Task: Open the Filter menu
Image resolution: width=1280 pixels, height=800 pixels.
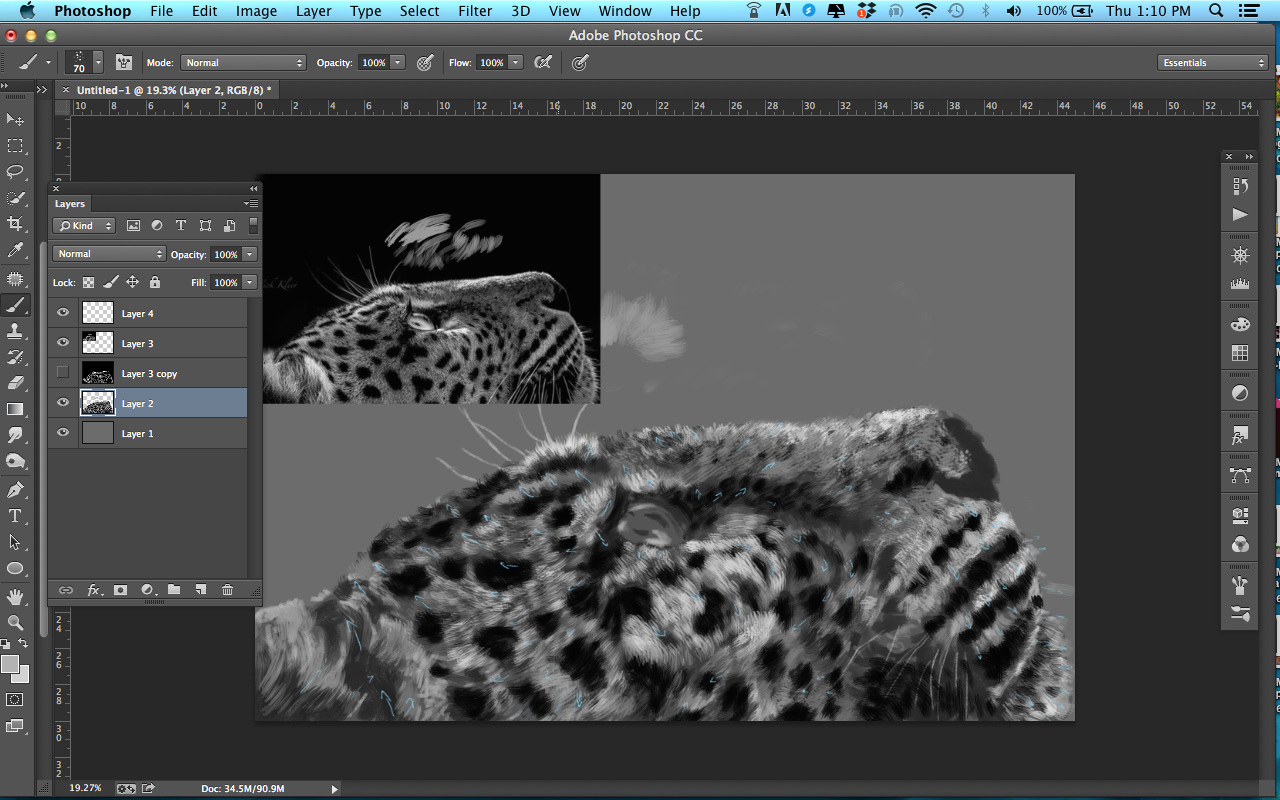Action: tap(475, 11)
